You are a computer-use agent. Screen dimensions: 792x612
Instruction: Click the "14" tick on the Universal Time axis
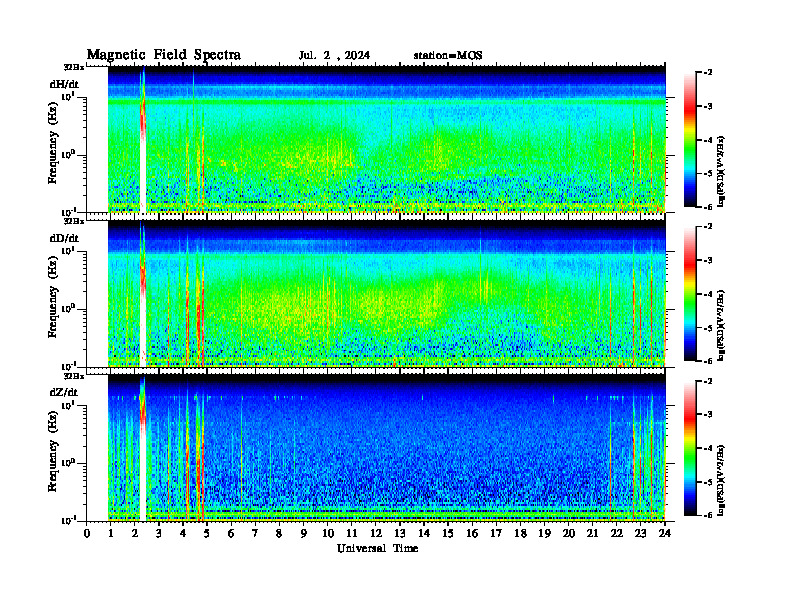coord(424,534)
